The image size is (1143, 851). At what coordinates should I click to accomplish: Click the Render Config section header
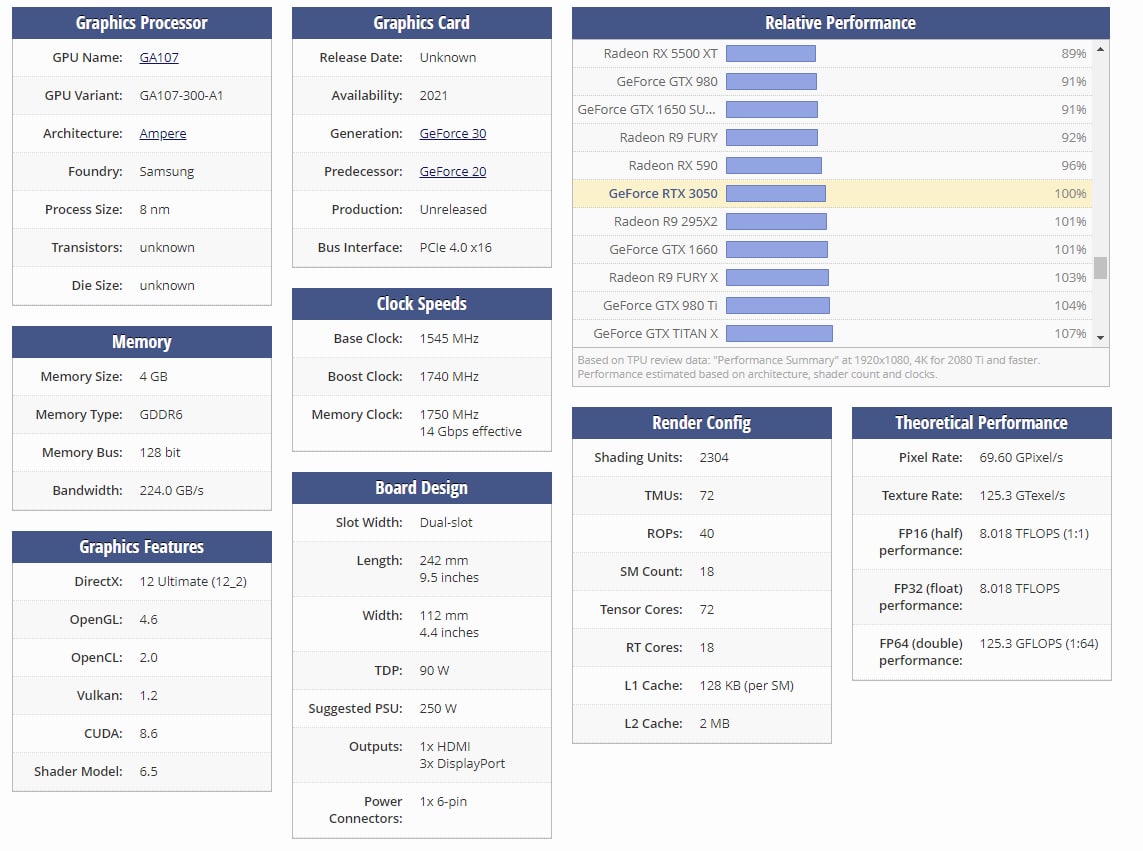tap(702, 423)
